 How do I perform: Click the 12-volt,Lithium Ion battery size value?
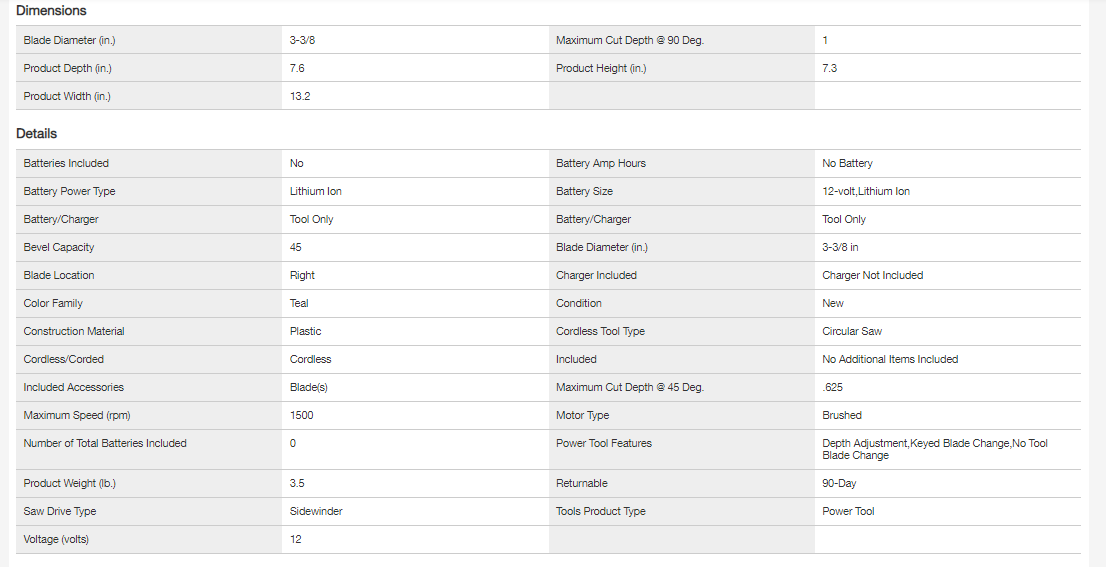(866, 191)
